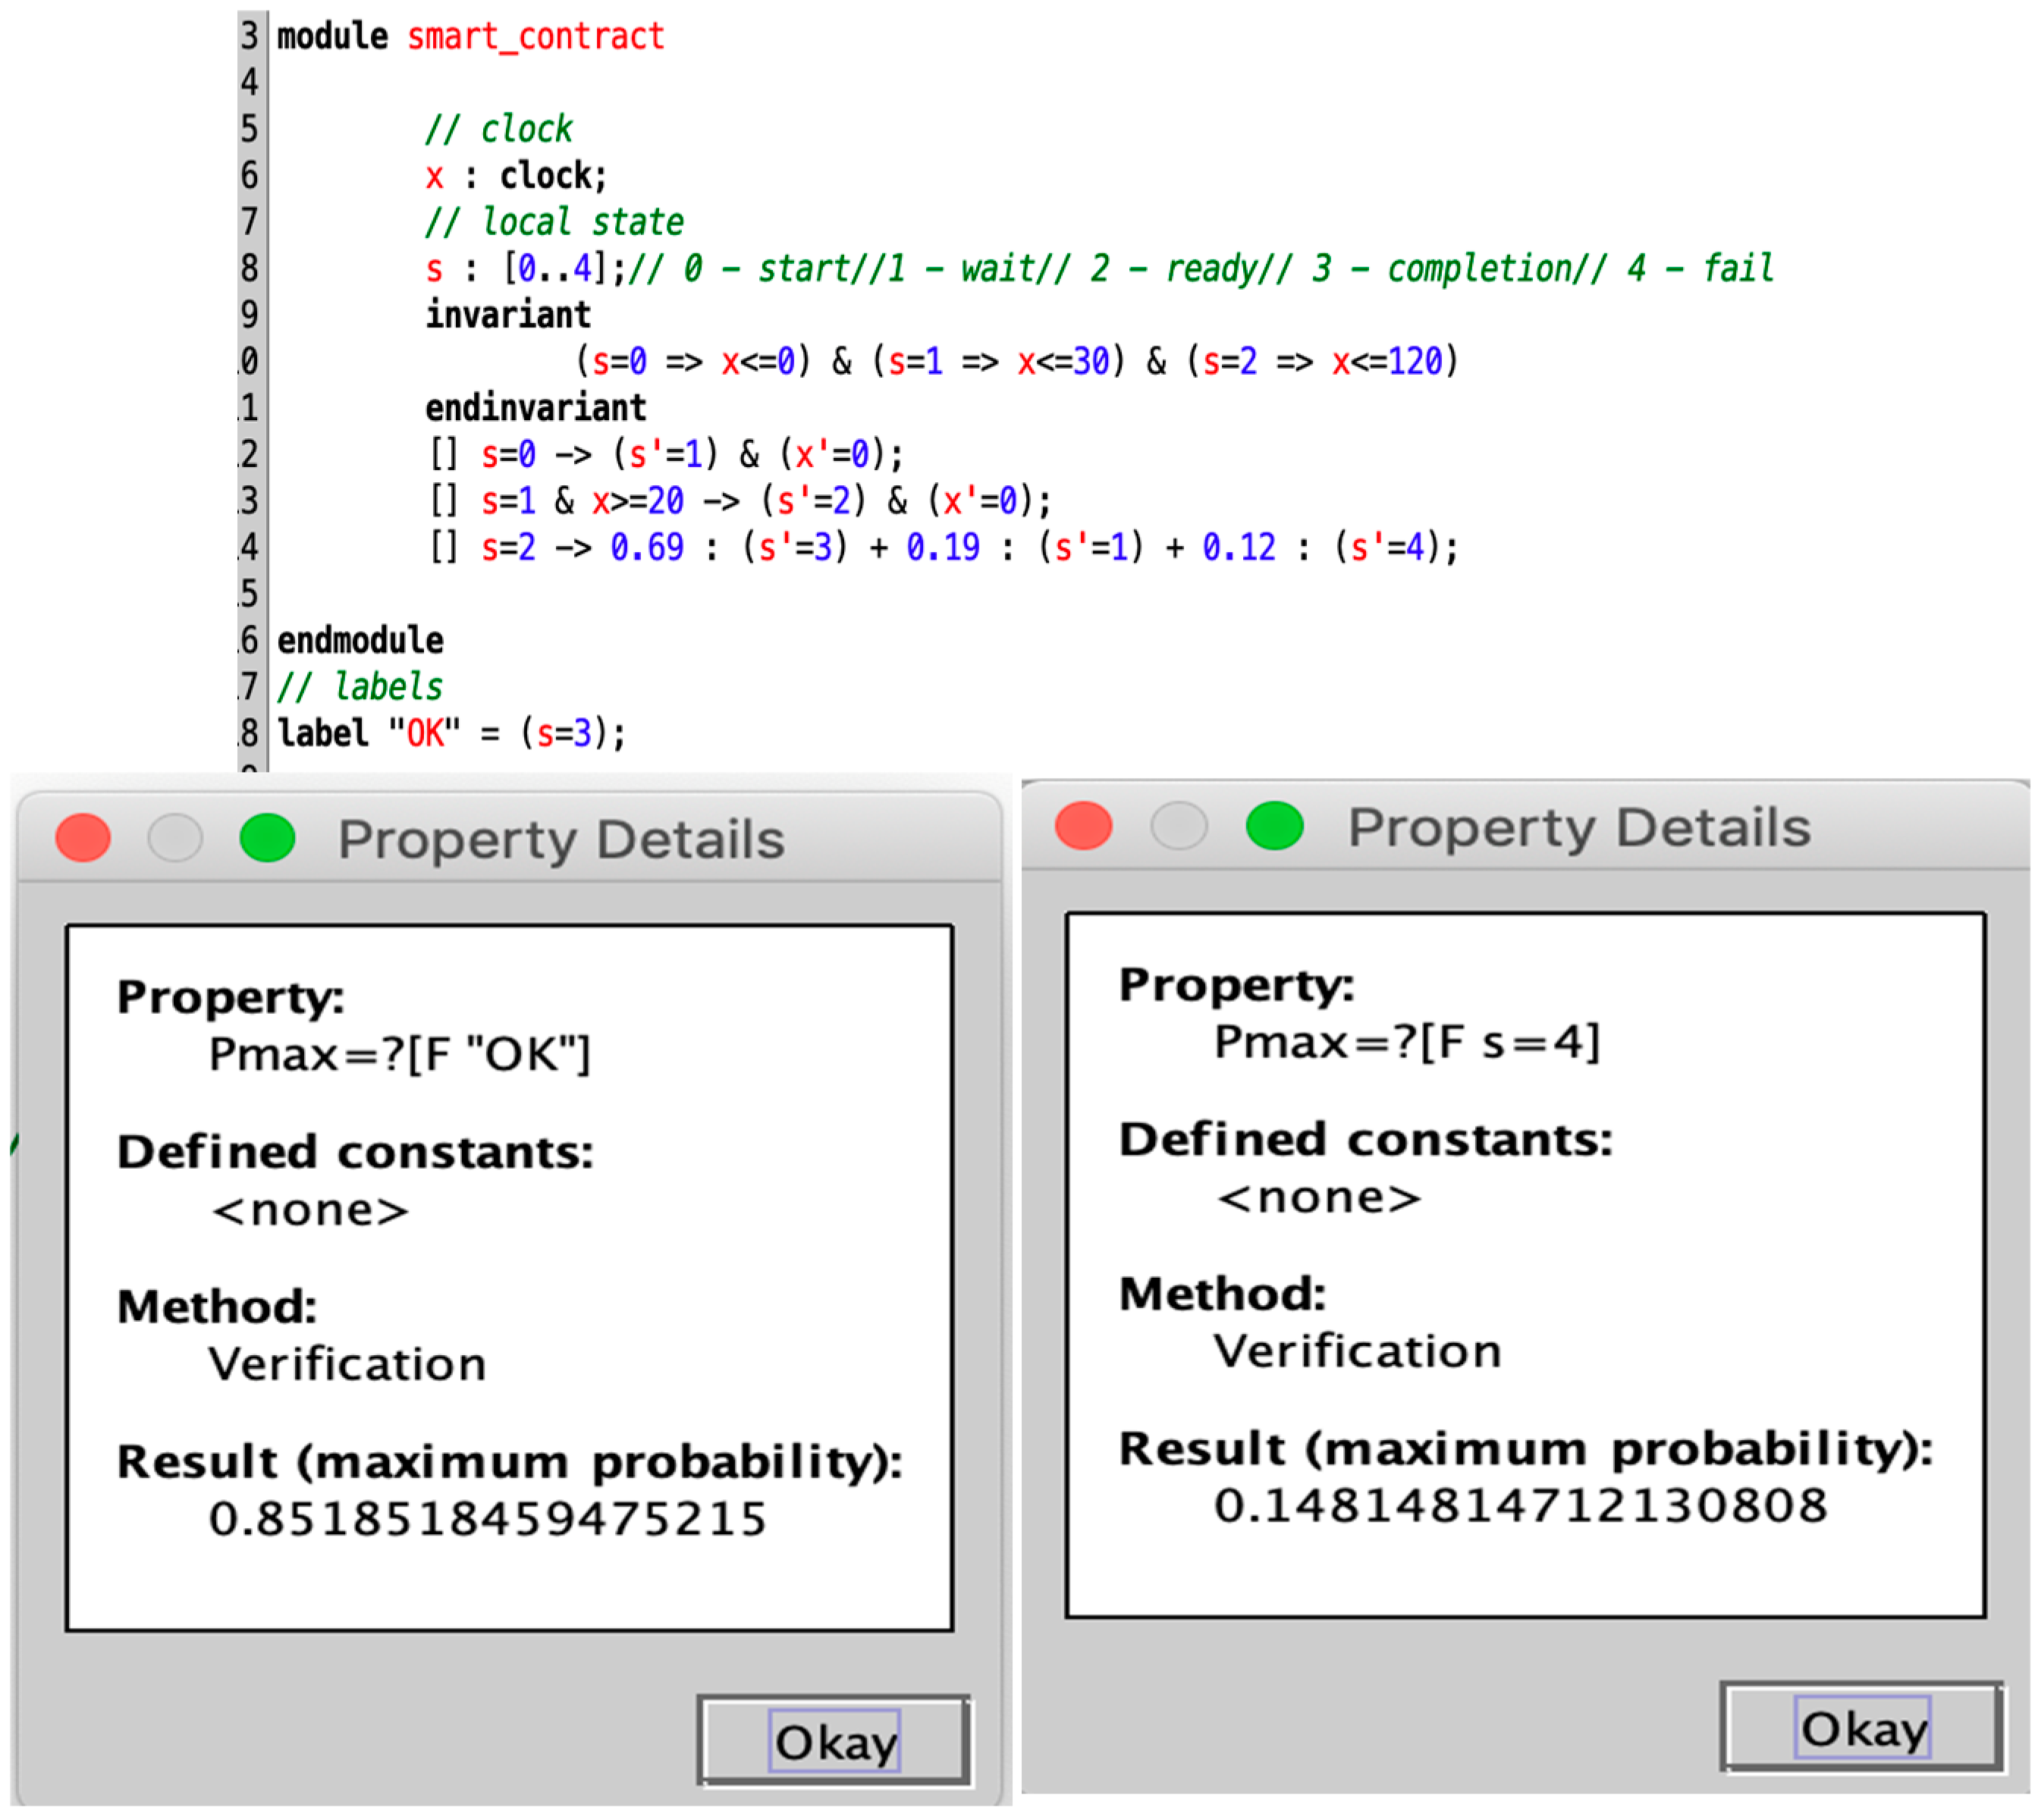Close the left Property Details dialog
The width and height of the screenshot is (2038, 1820).
83,838
